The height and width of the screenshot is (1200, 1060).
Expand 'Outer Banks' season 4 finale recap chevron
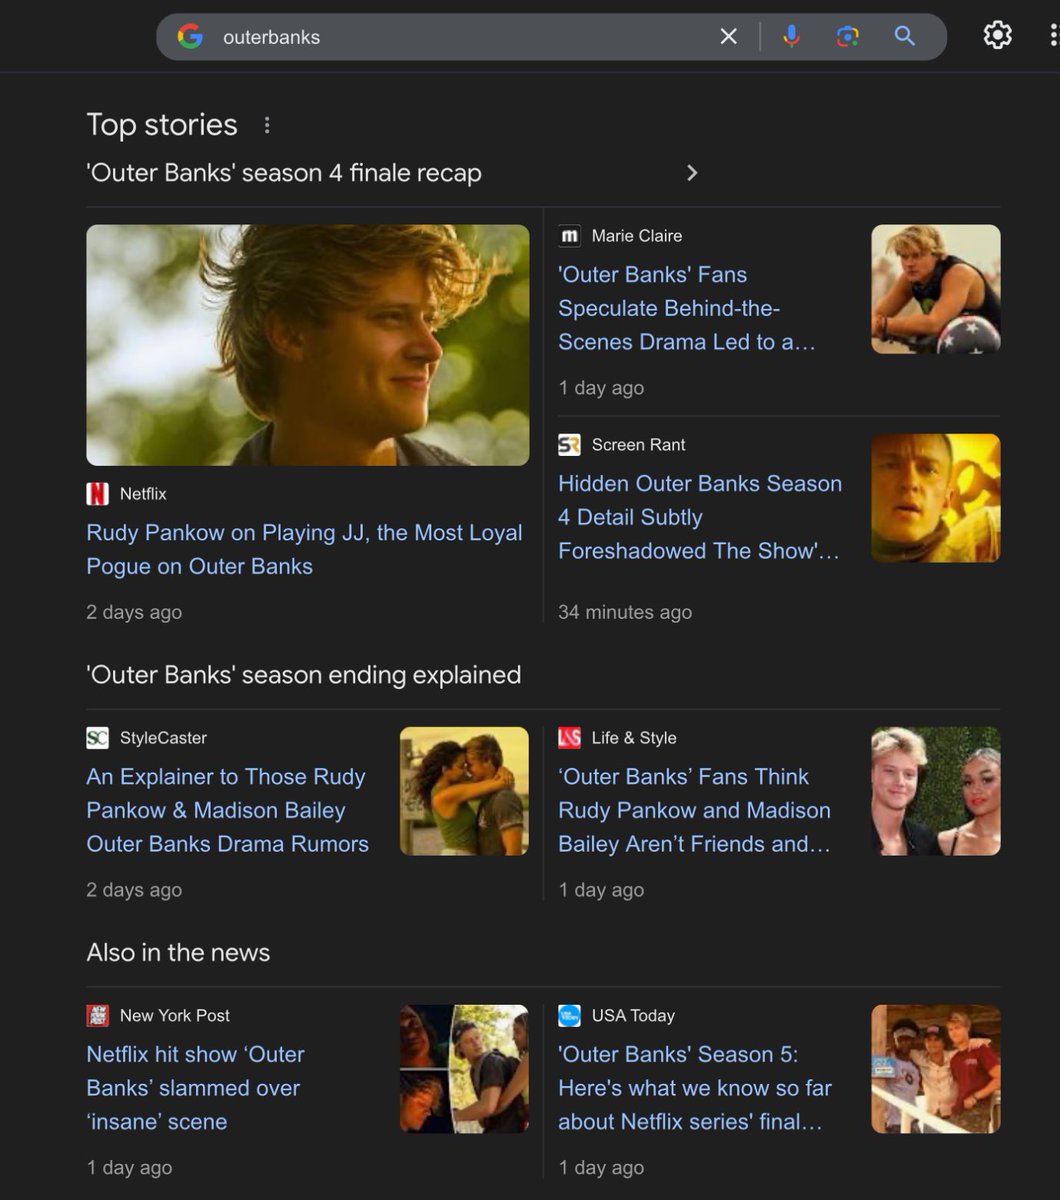(691, 173)
